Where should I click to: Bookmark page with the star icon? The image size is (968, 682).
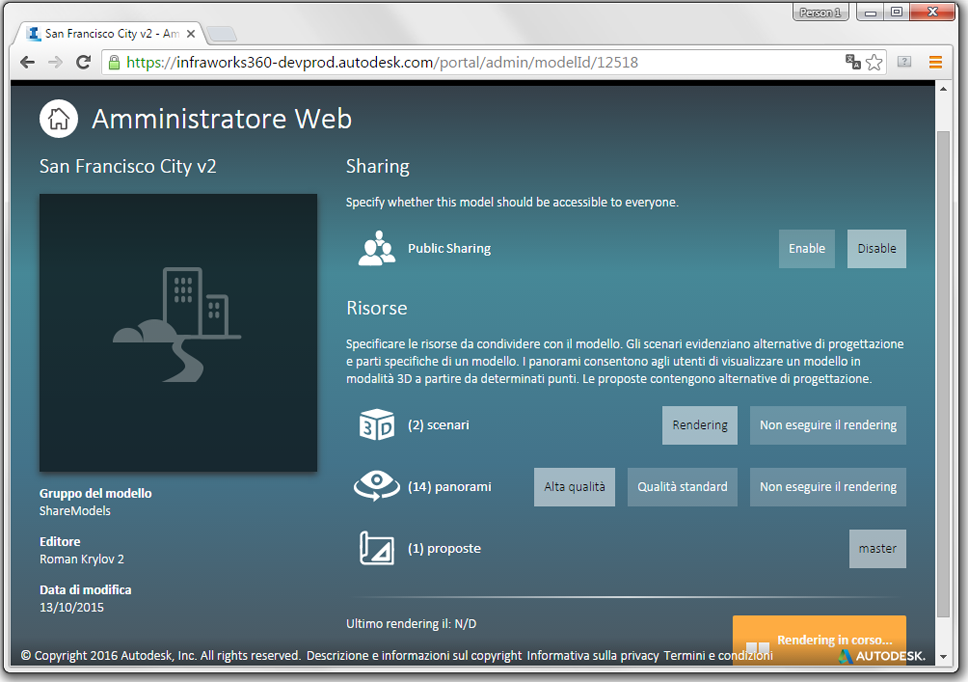(874, 62)
